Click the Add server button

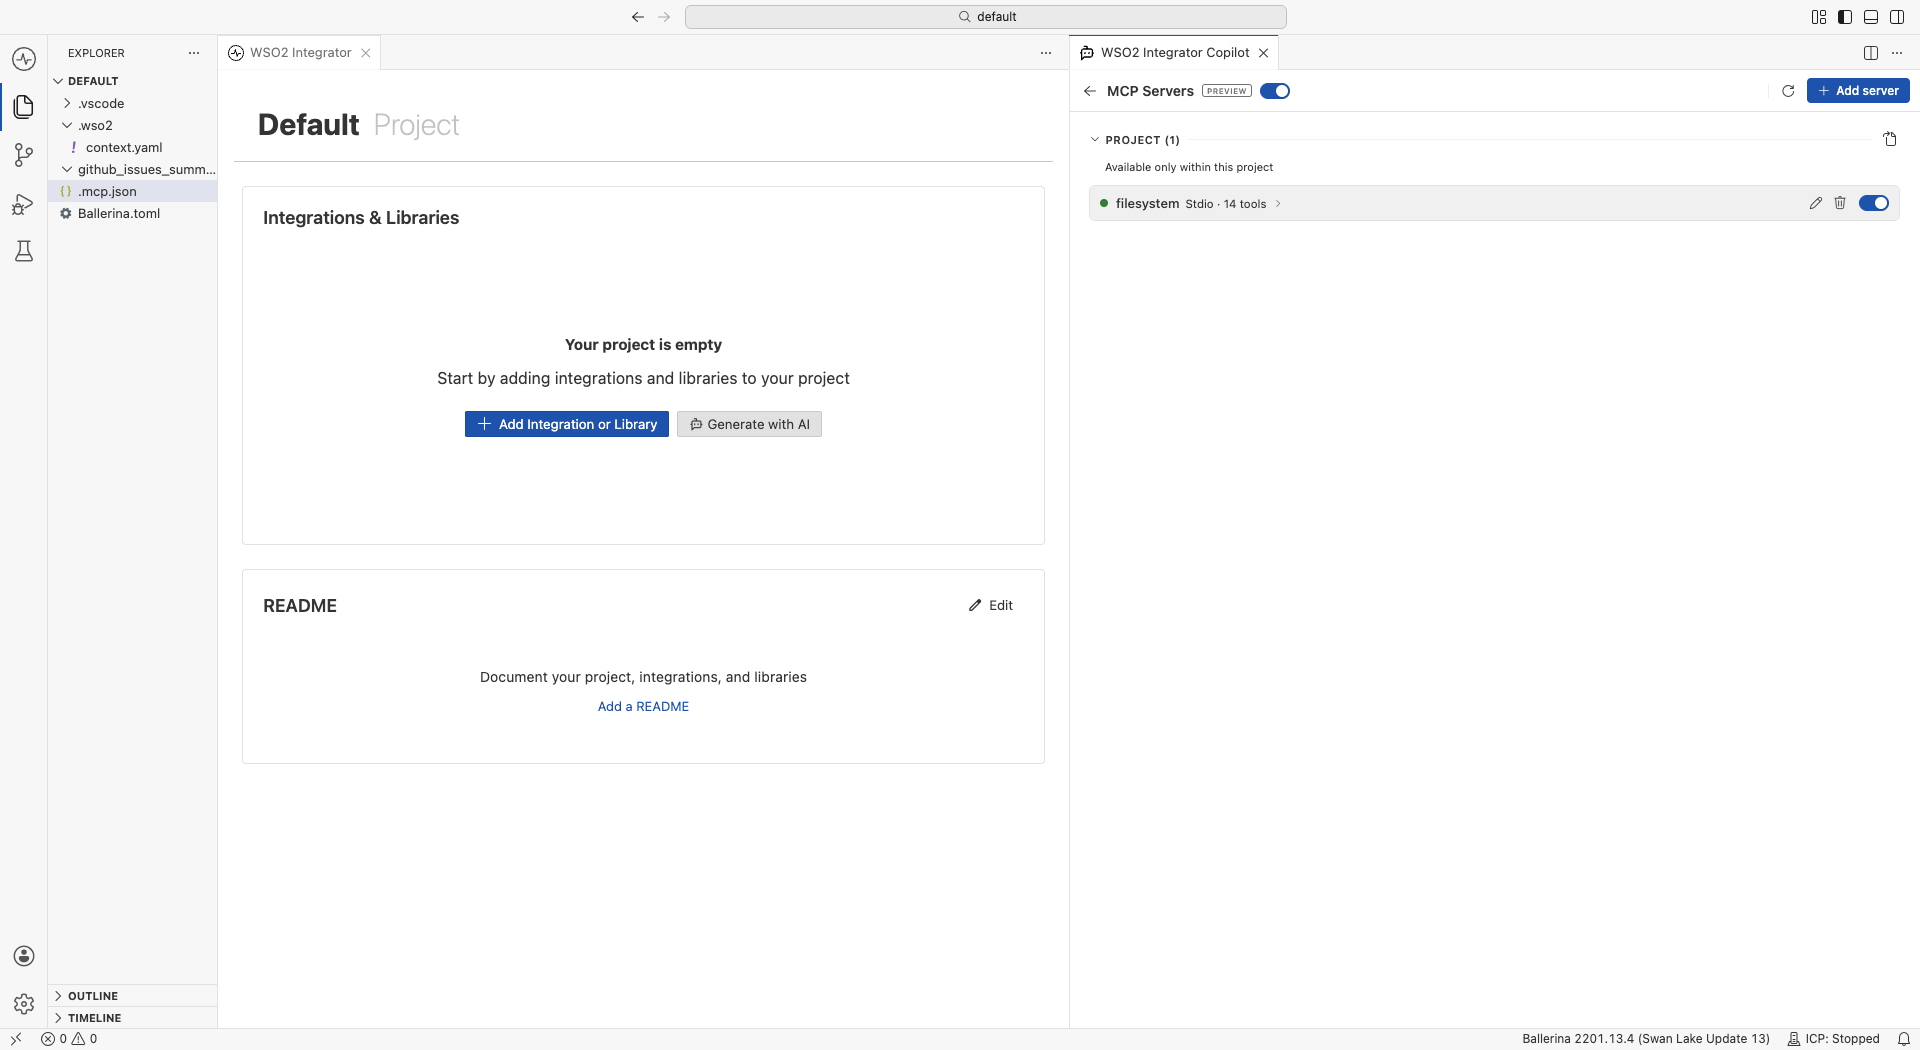(1858, 91)
